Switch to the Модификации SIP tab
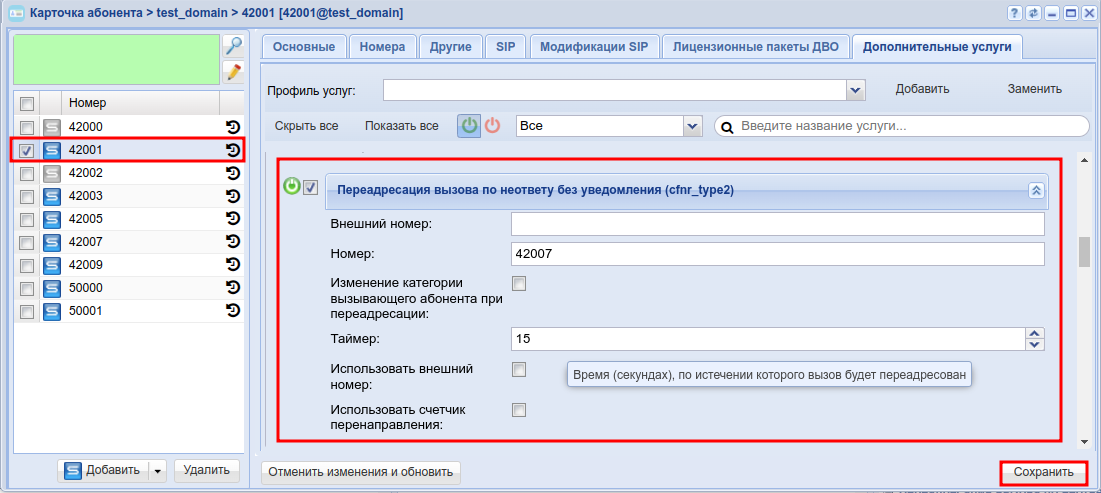The height and width of the screenshot is (493, 1101). [x=595, y=47]
